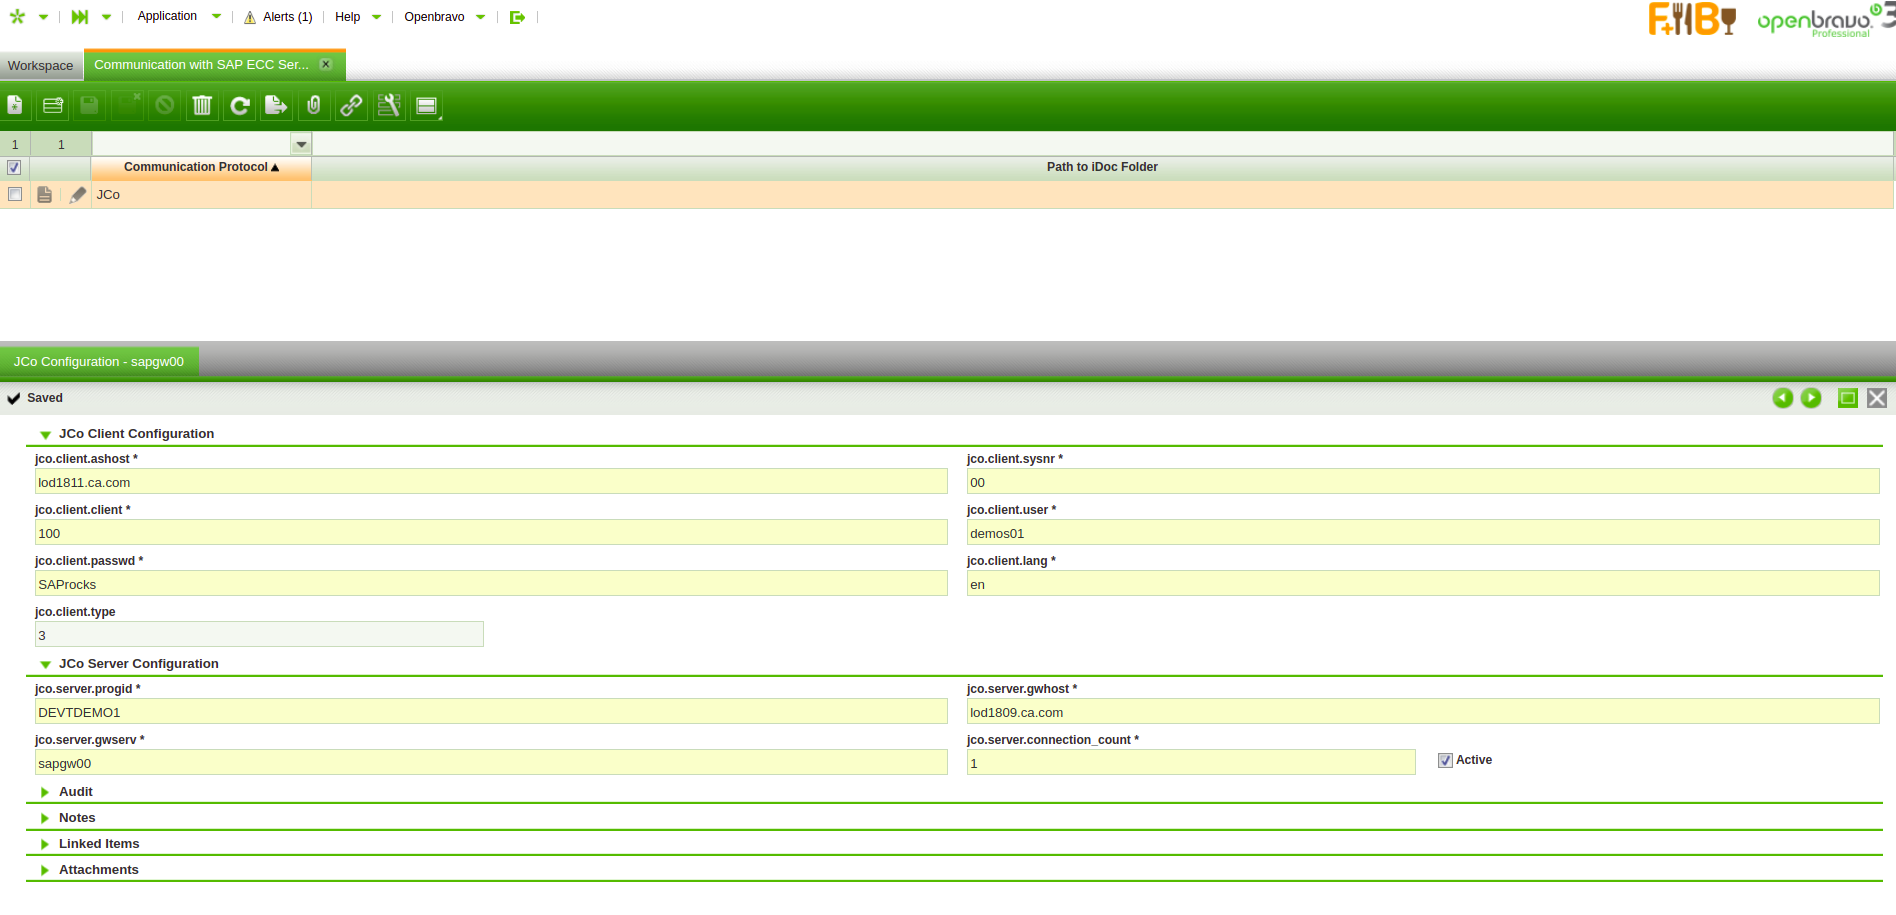Click the green asterisk create-new icon
Screen dimensions: 1896x915
coord(17,16)
